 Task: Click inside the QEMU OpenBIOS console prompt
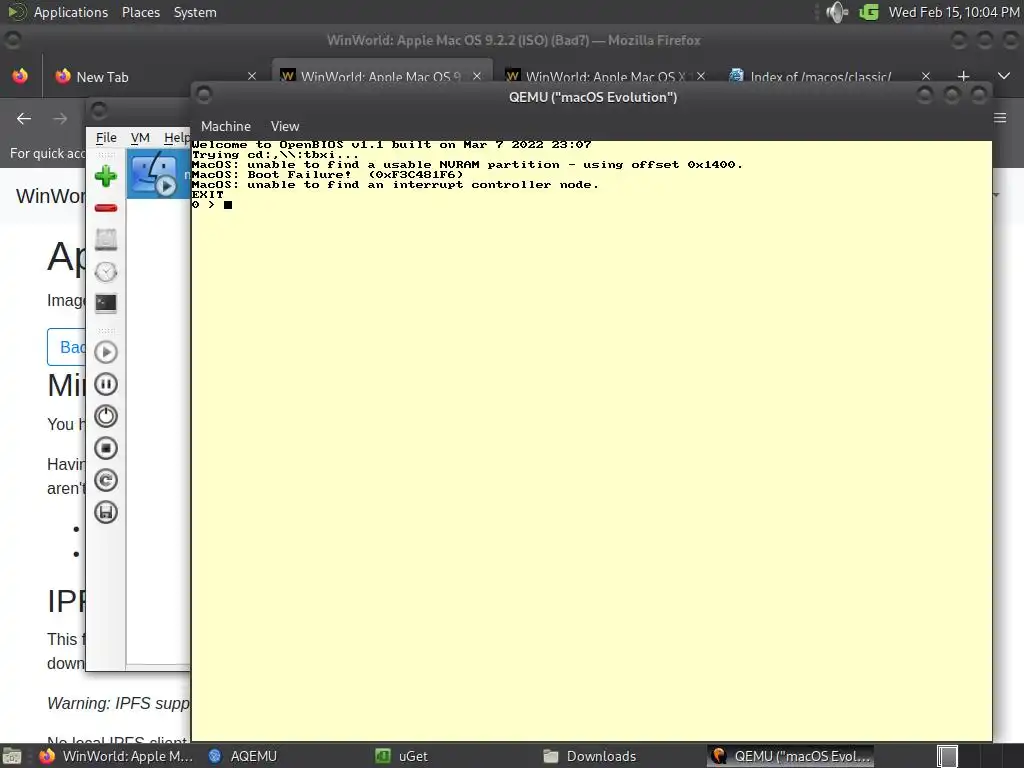tap(228, 205)
